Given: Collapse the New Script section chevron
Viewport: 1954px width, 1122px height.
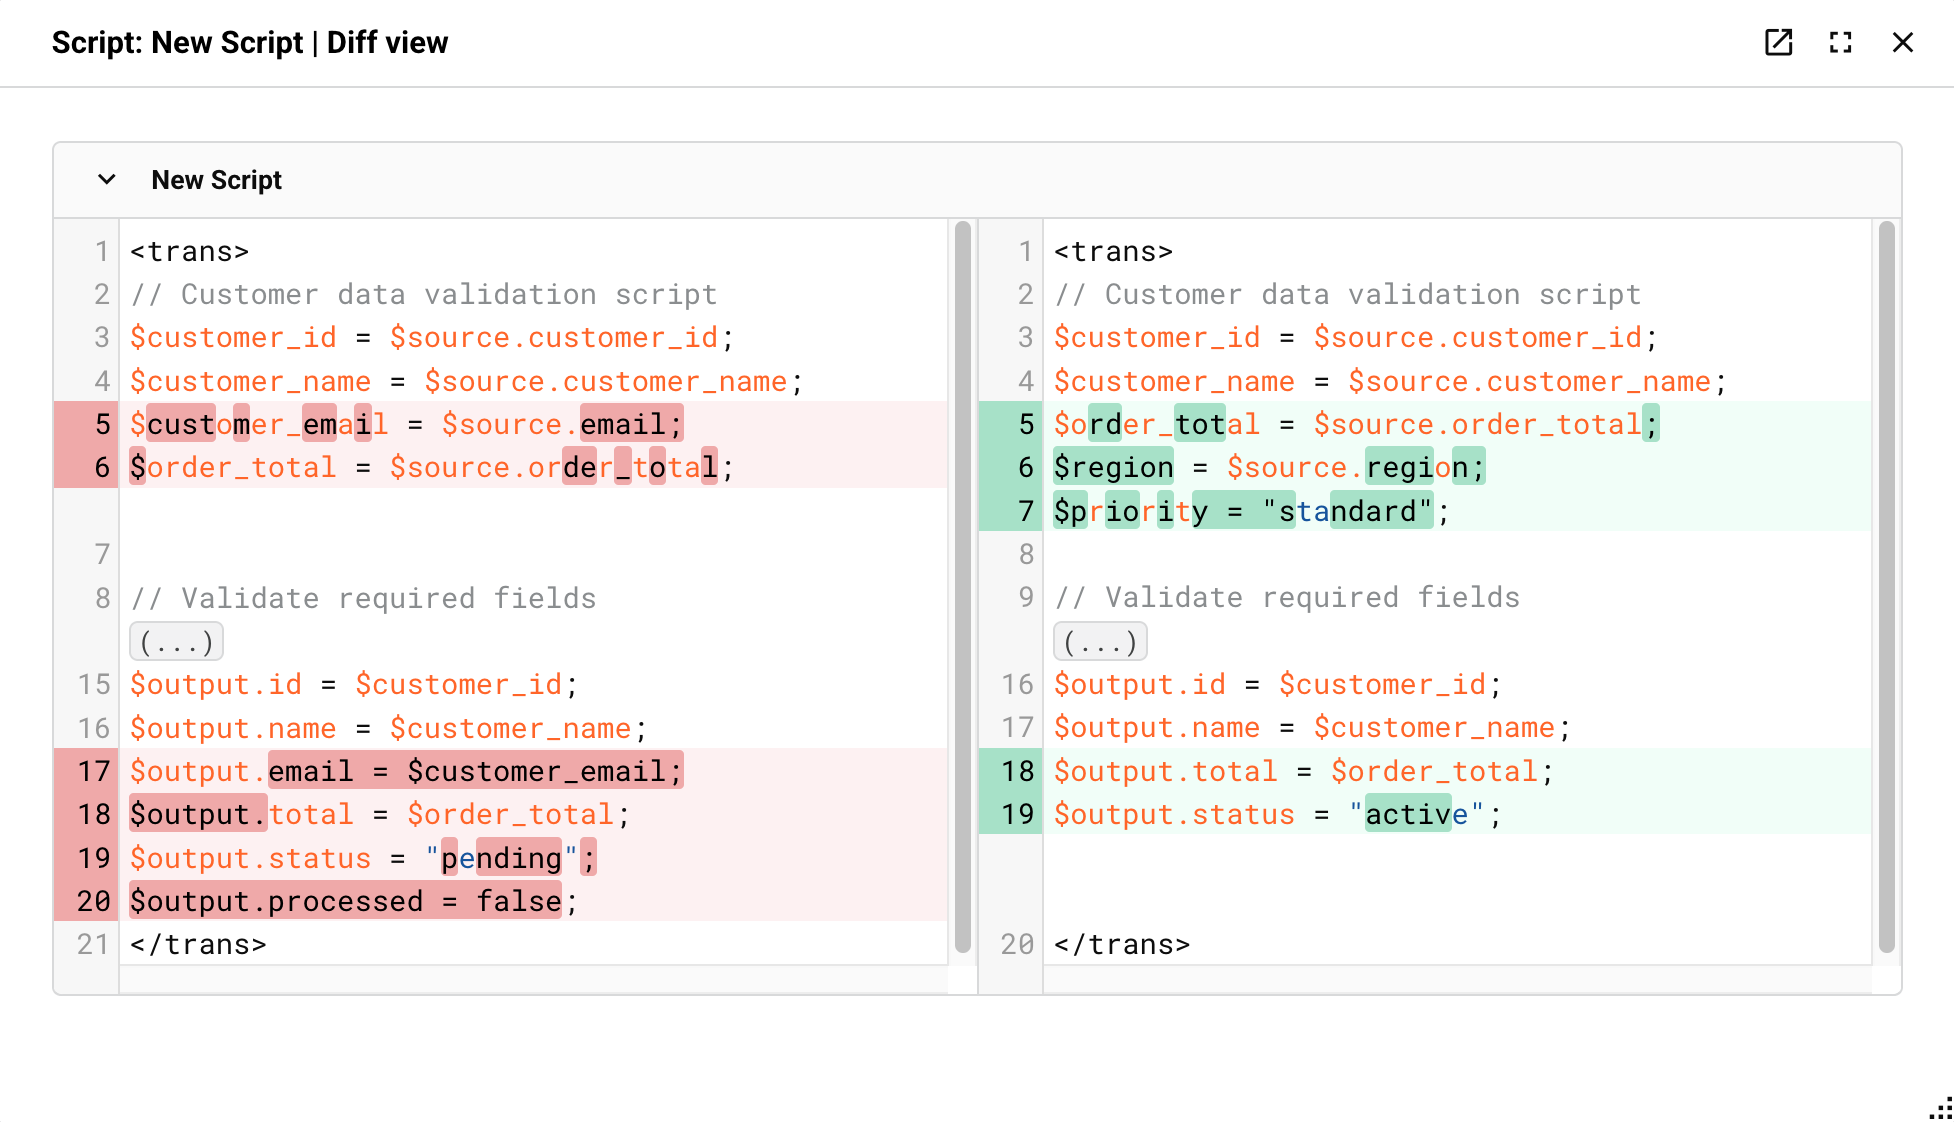Looking at the screenshot, I should click(x=107, y=180).
